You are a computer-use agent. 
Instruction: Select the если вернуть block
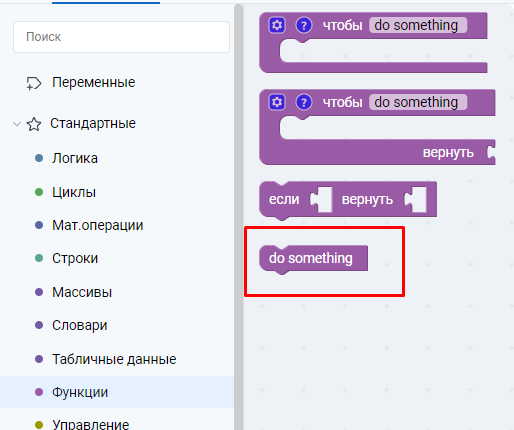348,200
